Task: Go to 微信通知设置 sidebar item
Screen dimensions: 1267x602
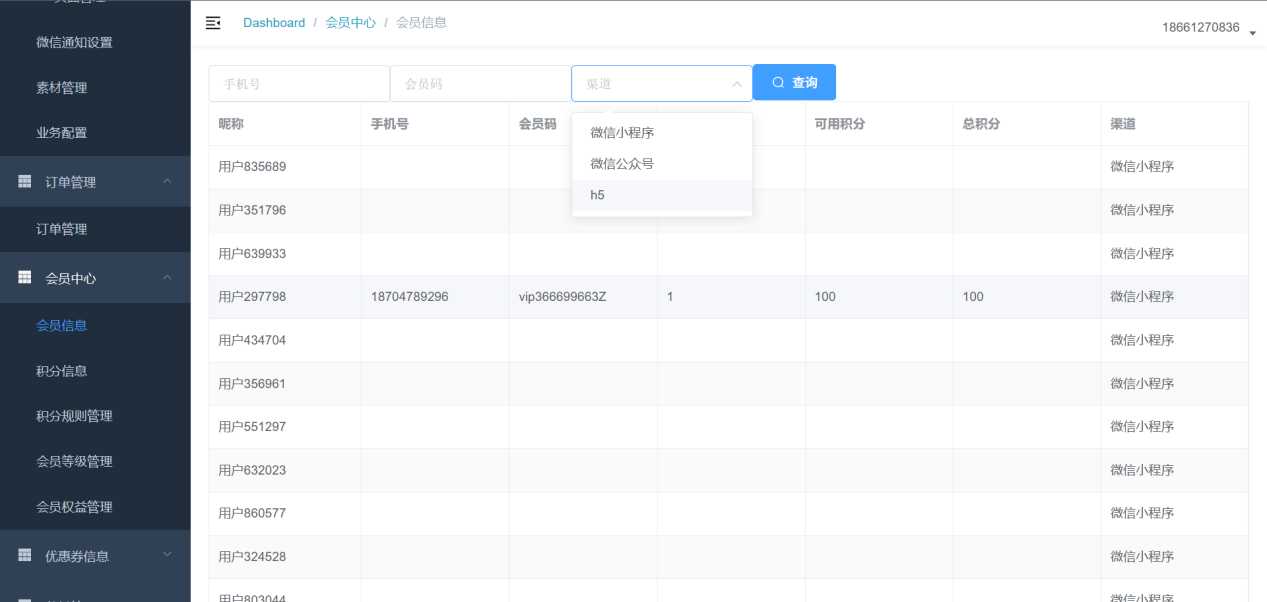Action: point(74,42)
